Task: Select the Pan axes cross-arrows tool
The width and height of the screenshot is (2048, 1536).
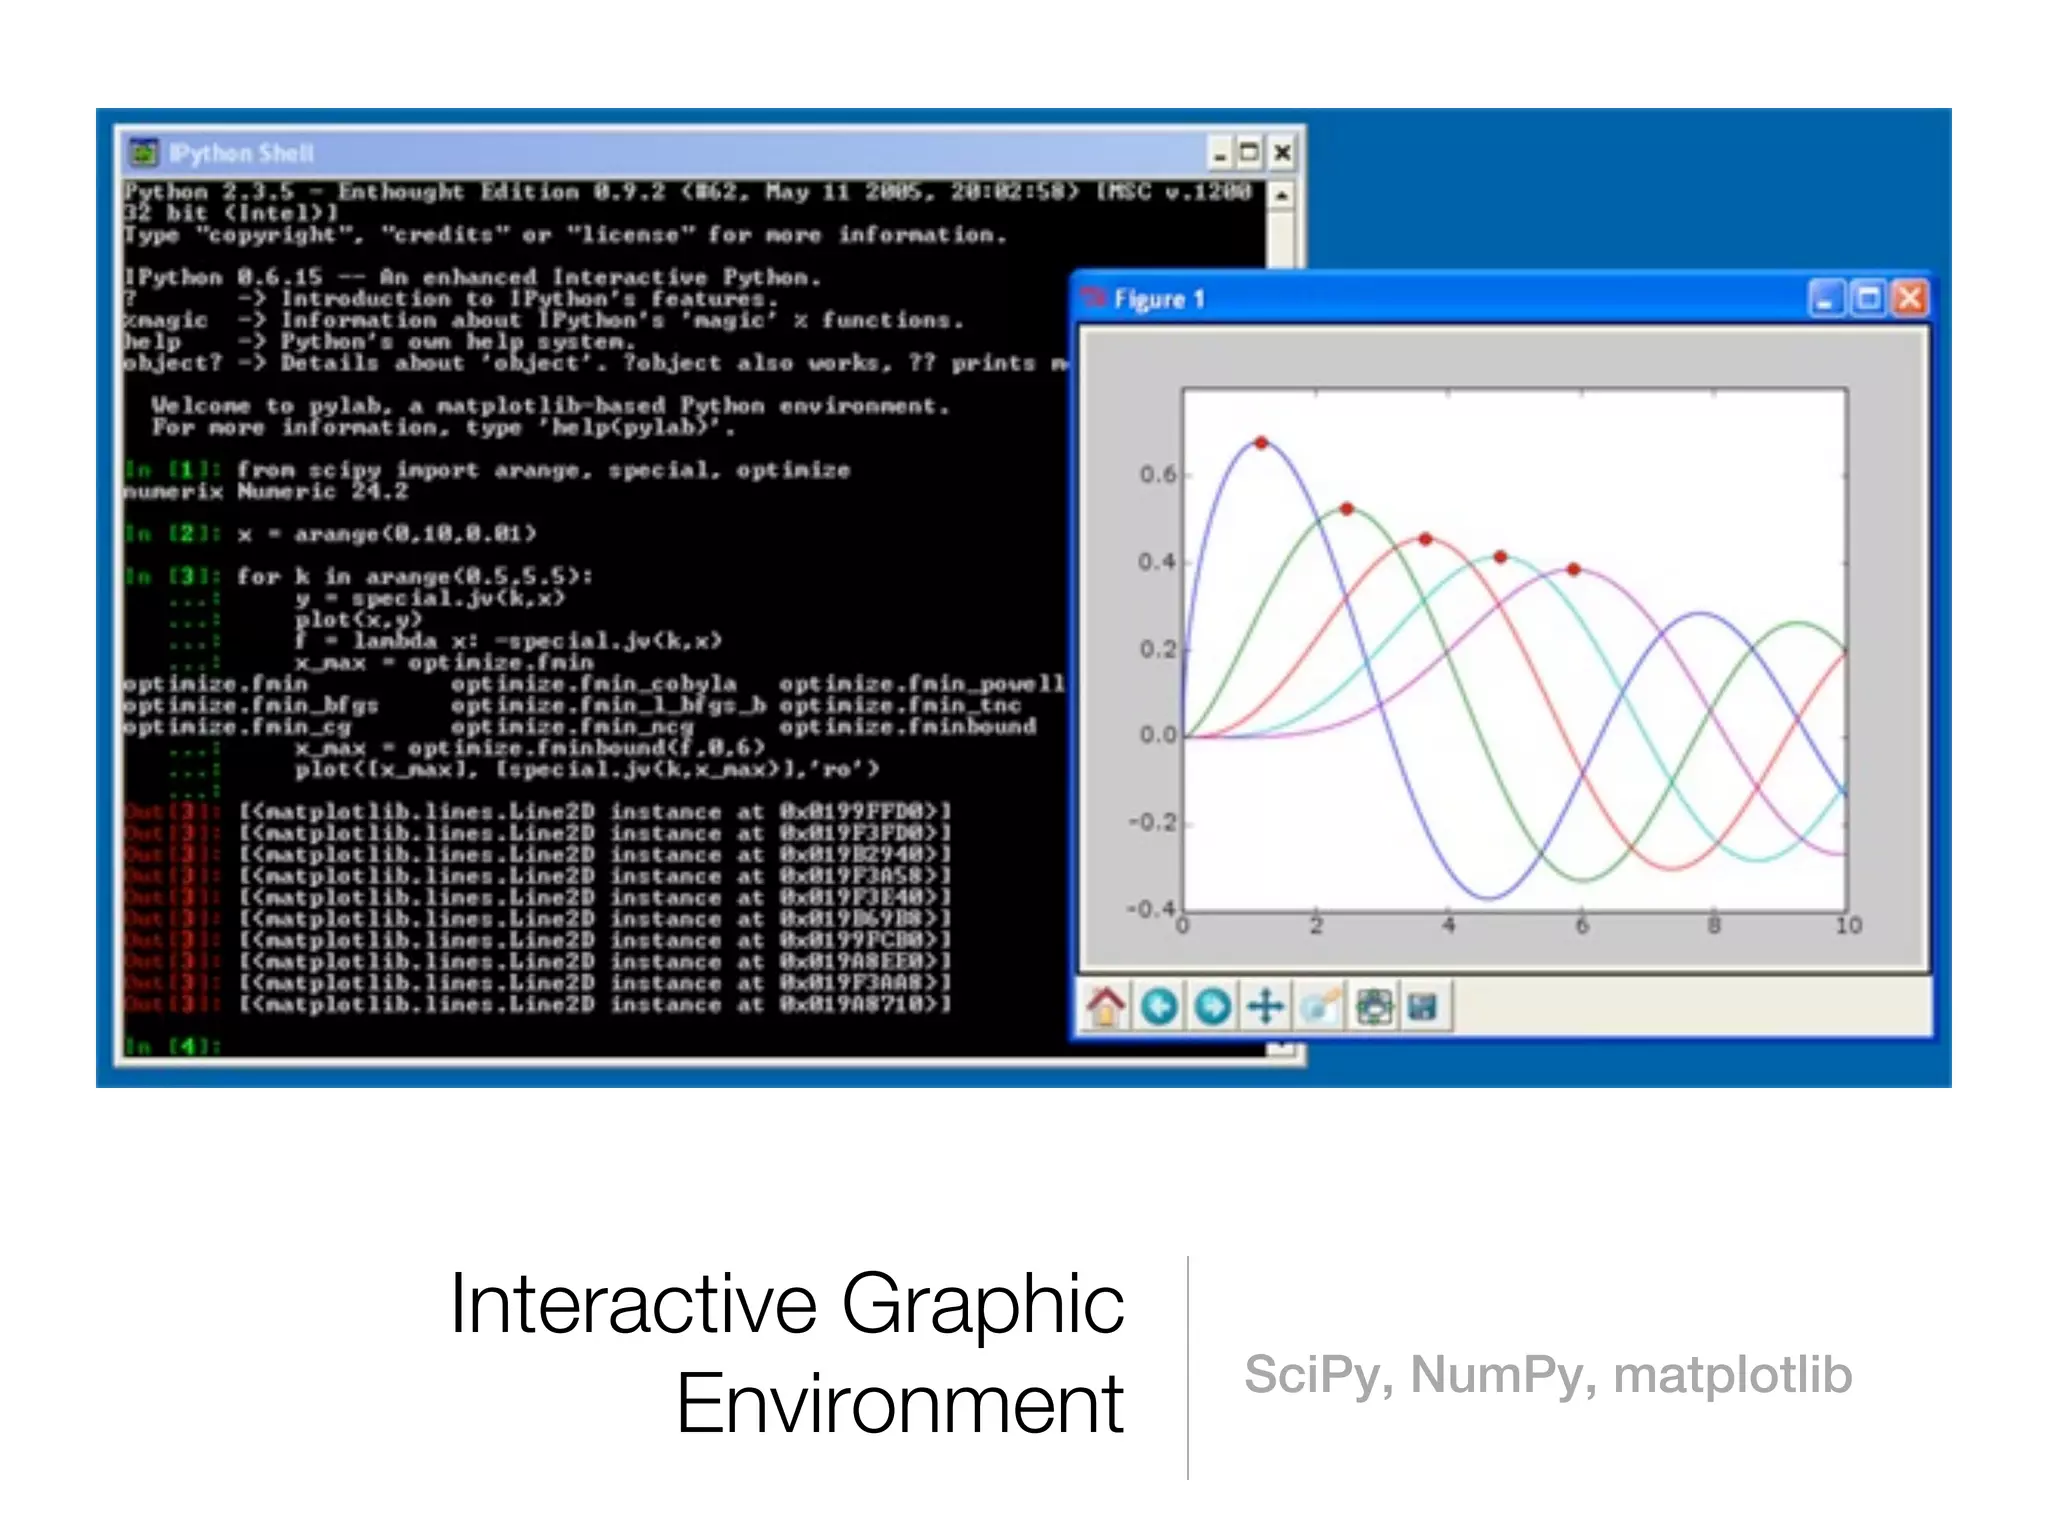Action: (1266, 1006)
